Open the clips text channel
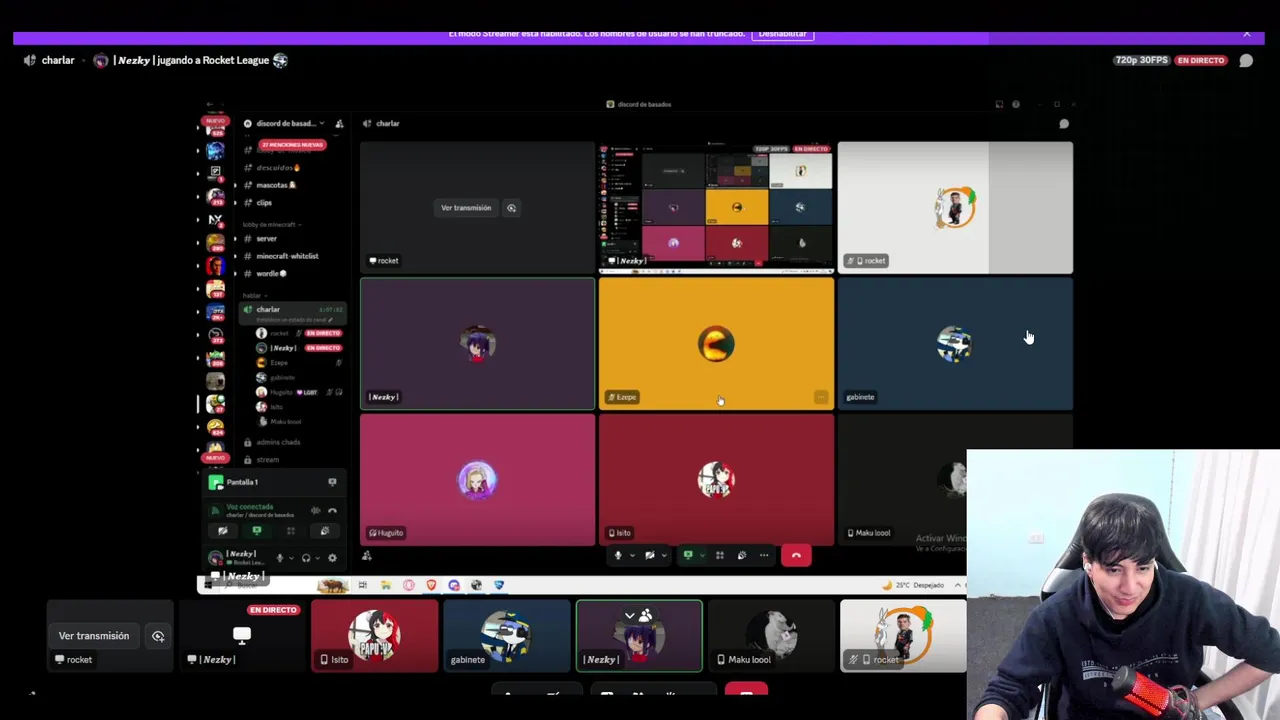 pyautogui.click(x=264, y=203)
